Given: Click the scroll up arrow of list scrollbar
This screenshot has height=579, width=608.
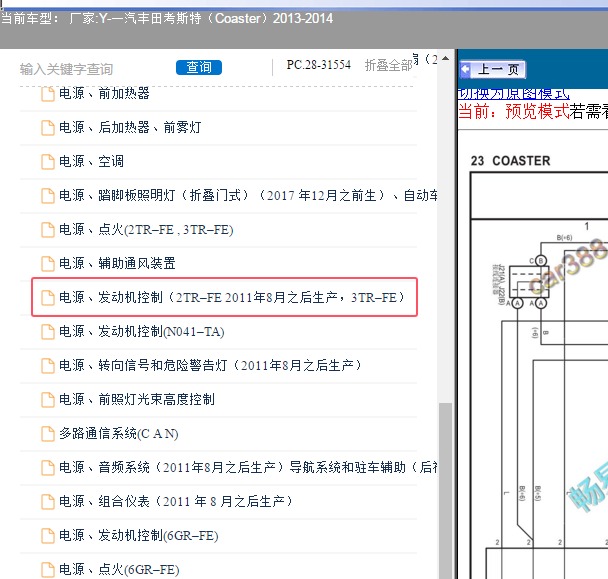Looking at the screenshot, I should tap(446, 59).
